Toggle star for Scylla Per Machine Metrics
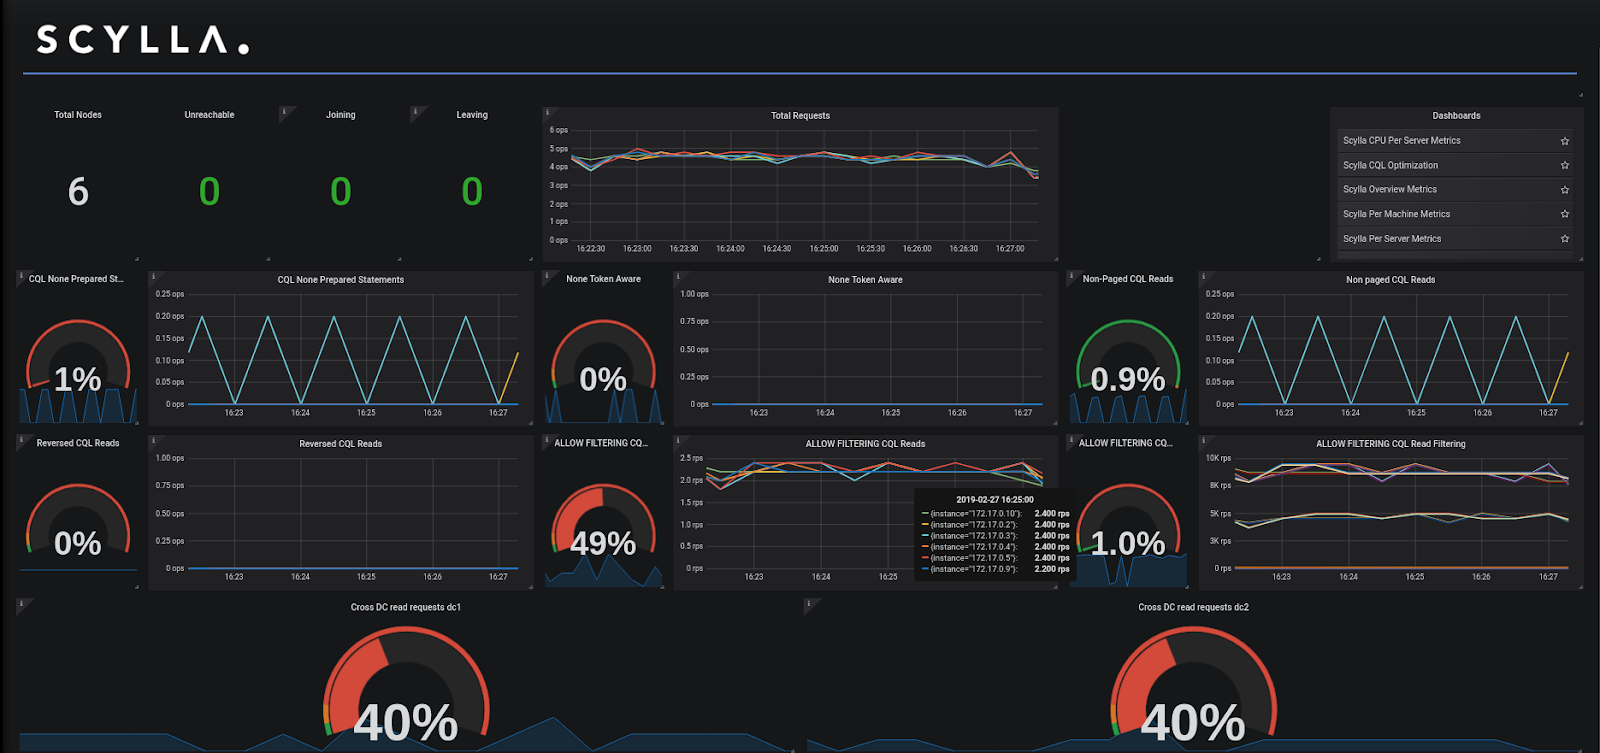This screenshot has width=1600, height=753. click(1565, 214)
